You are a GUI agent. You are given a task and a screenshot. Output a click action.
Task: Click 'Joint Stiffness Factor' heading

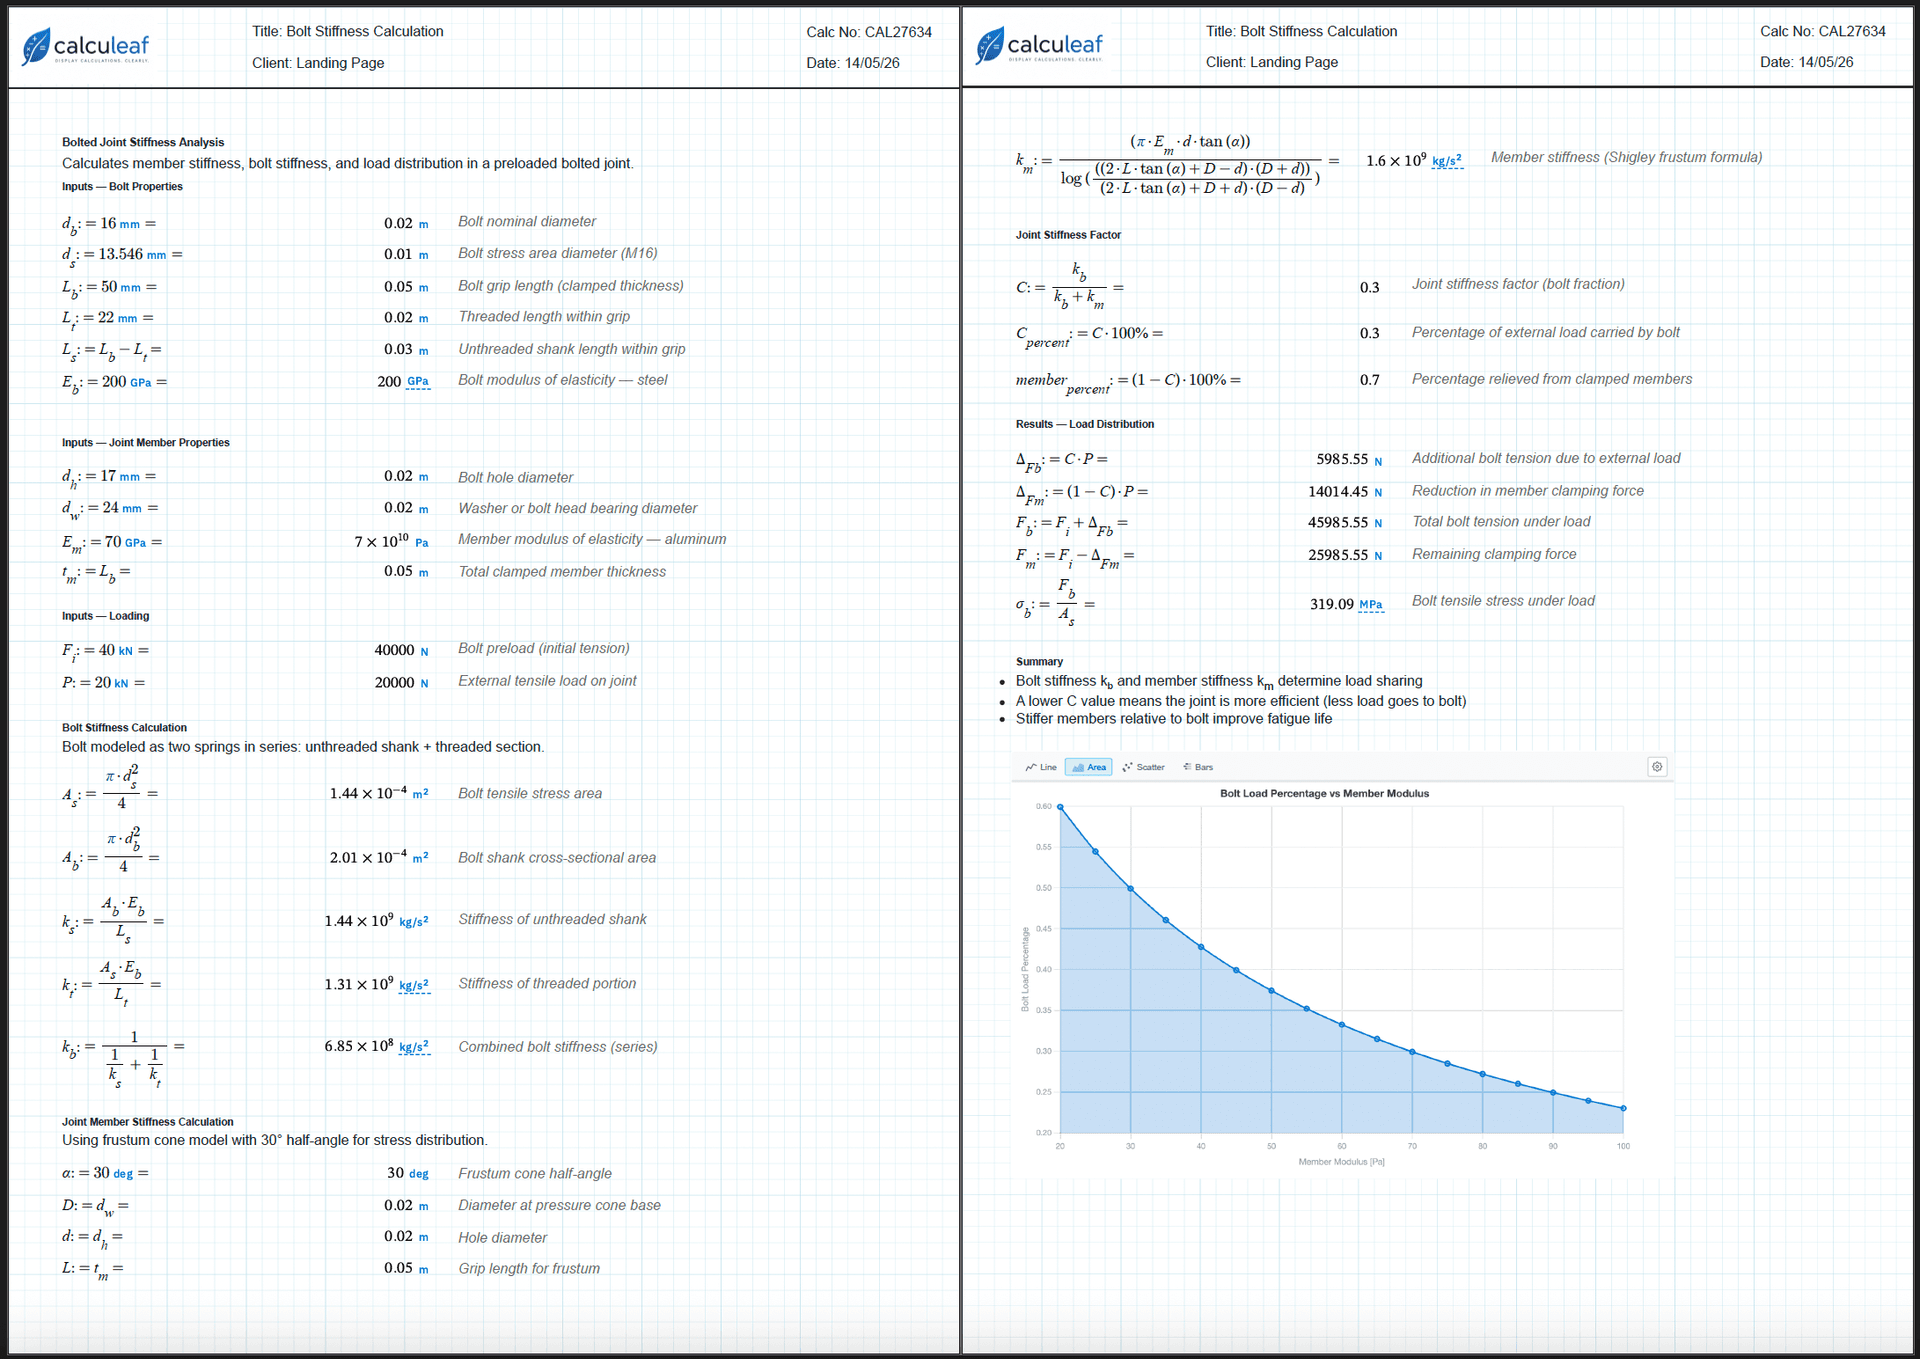click(1068, 235)
